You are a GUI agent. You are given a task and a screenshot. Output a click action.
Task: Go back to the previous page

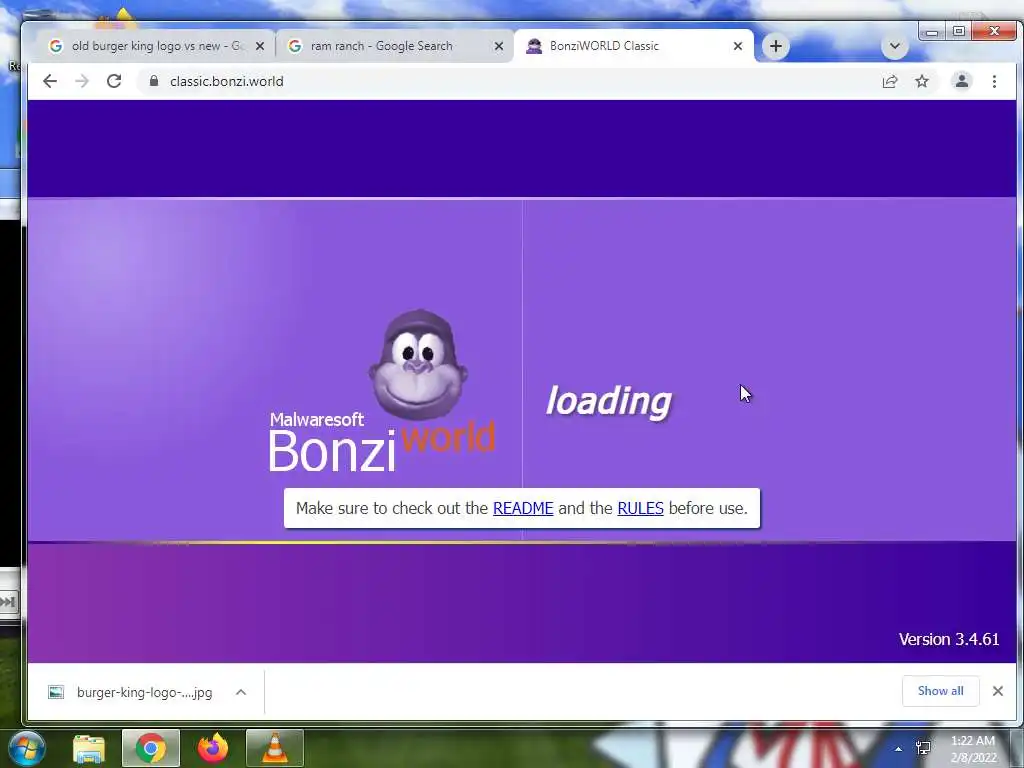click(x=50, y=81)
